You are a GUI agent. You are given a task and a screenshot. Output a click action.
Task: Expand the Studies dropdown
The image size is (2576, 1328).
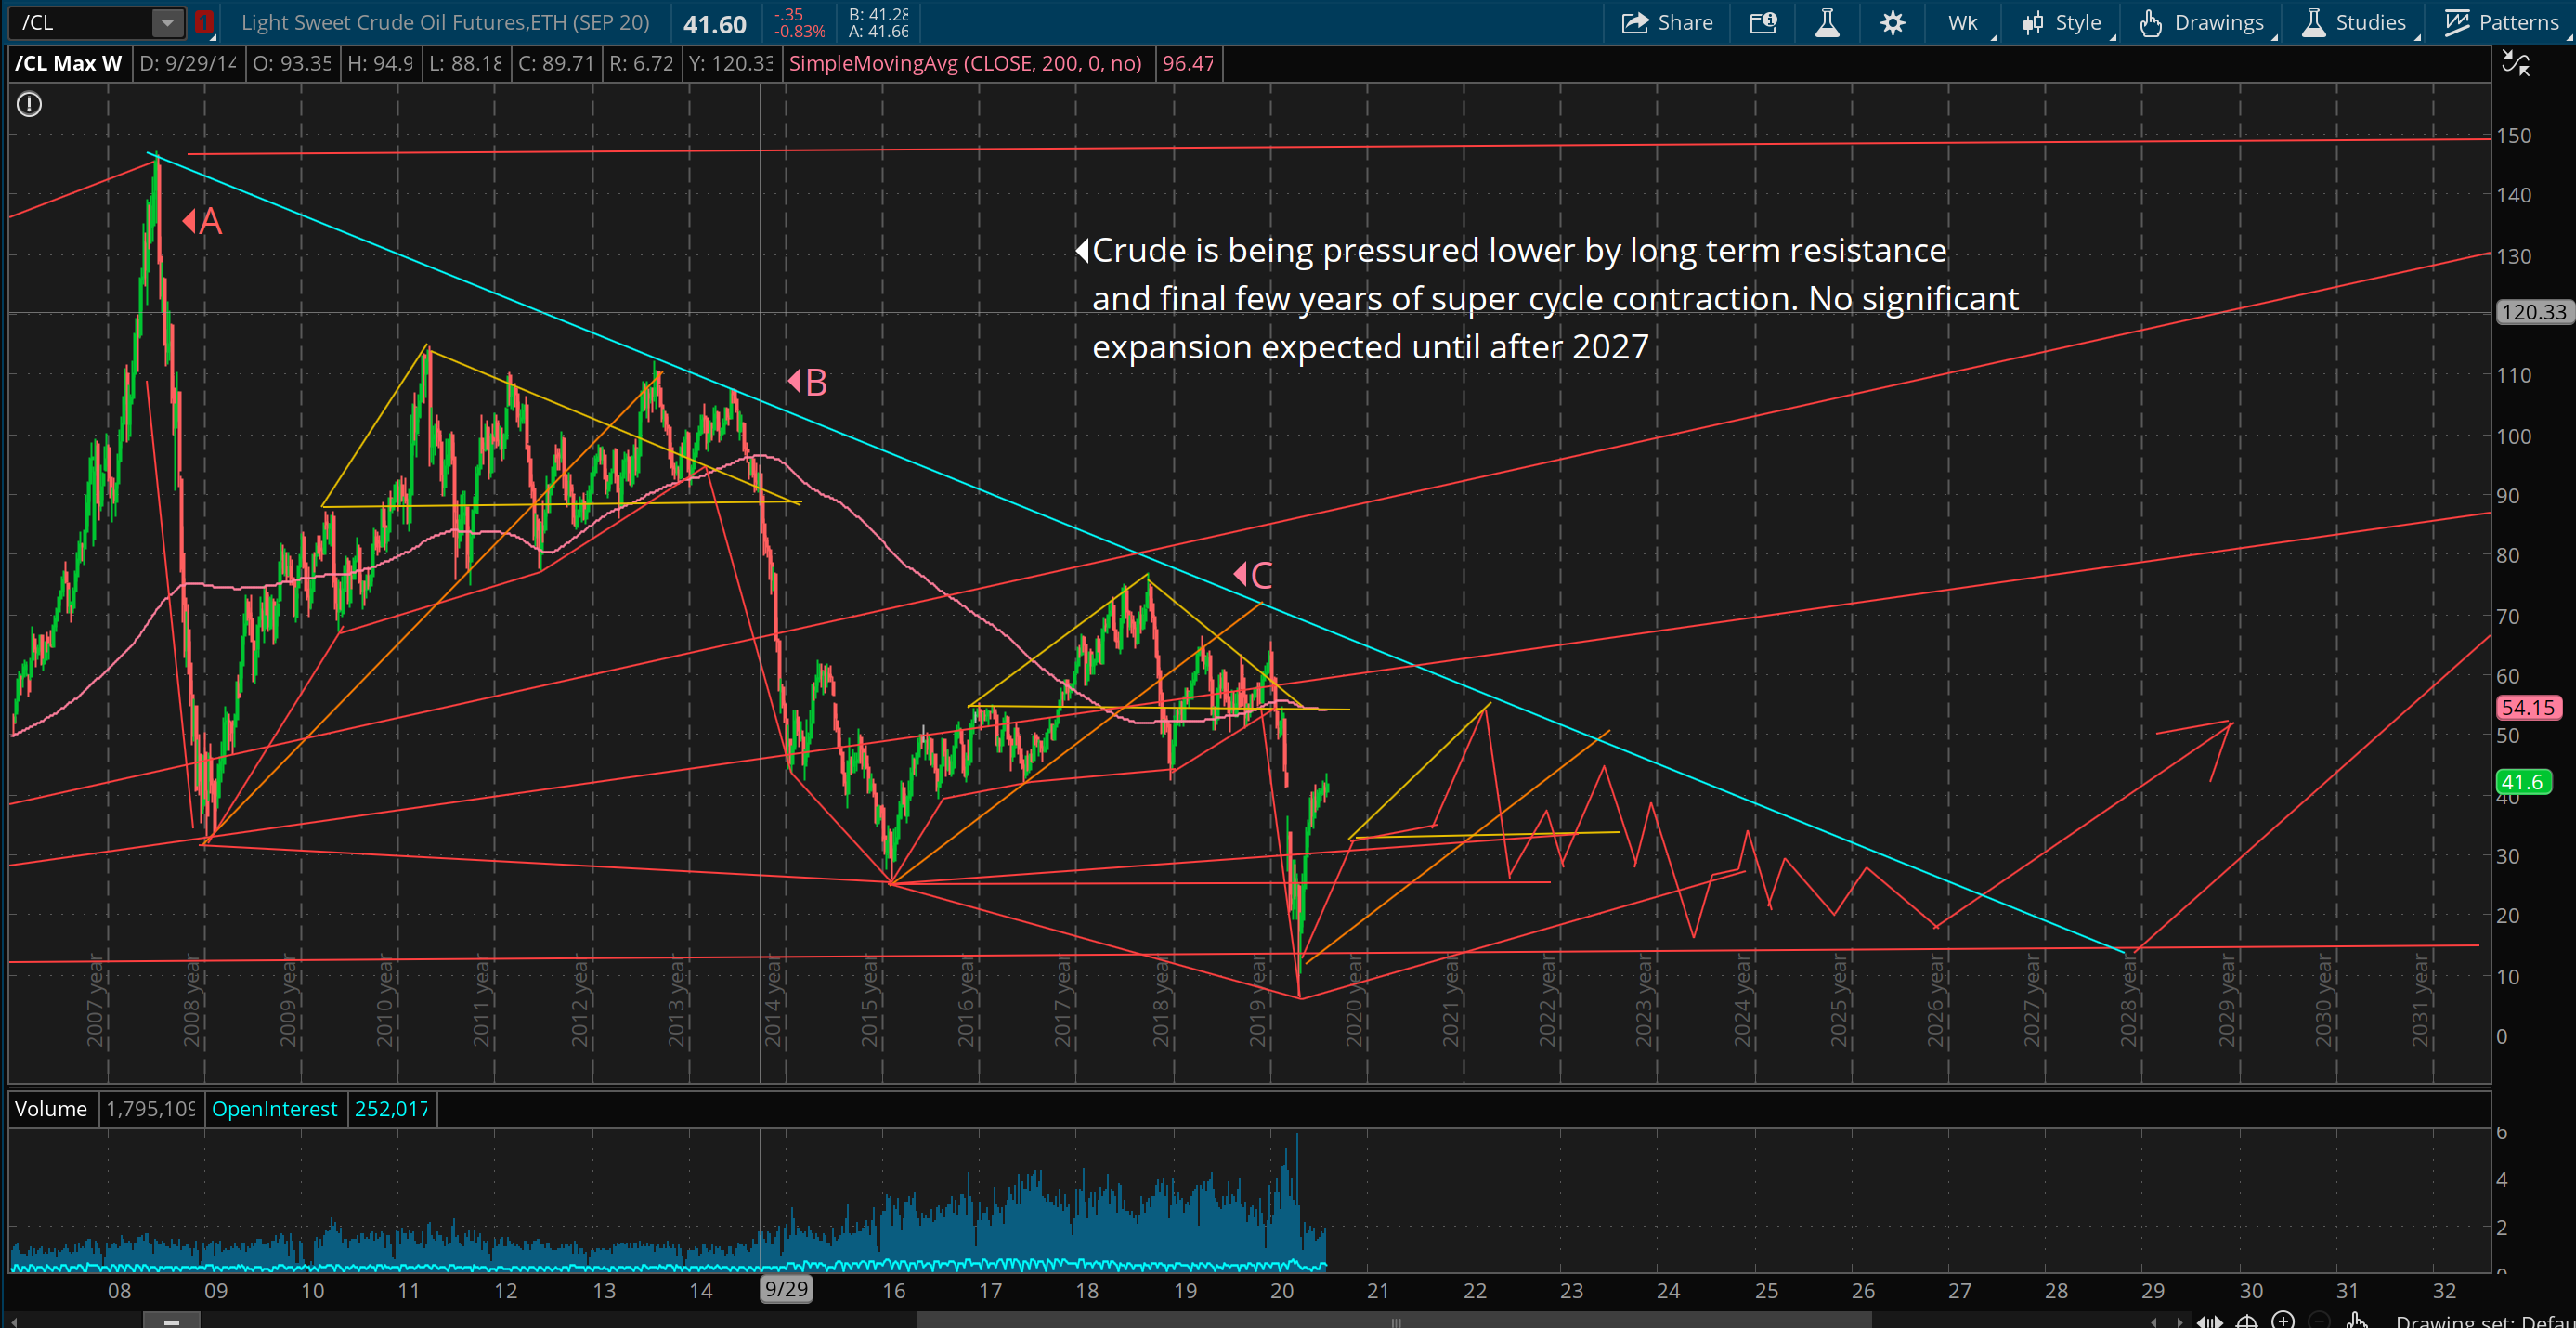click(2356, 22)
